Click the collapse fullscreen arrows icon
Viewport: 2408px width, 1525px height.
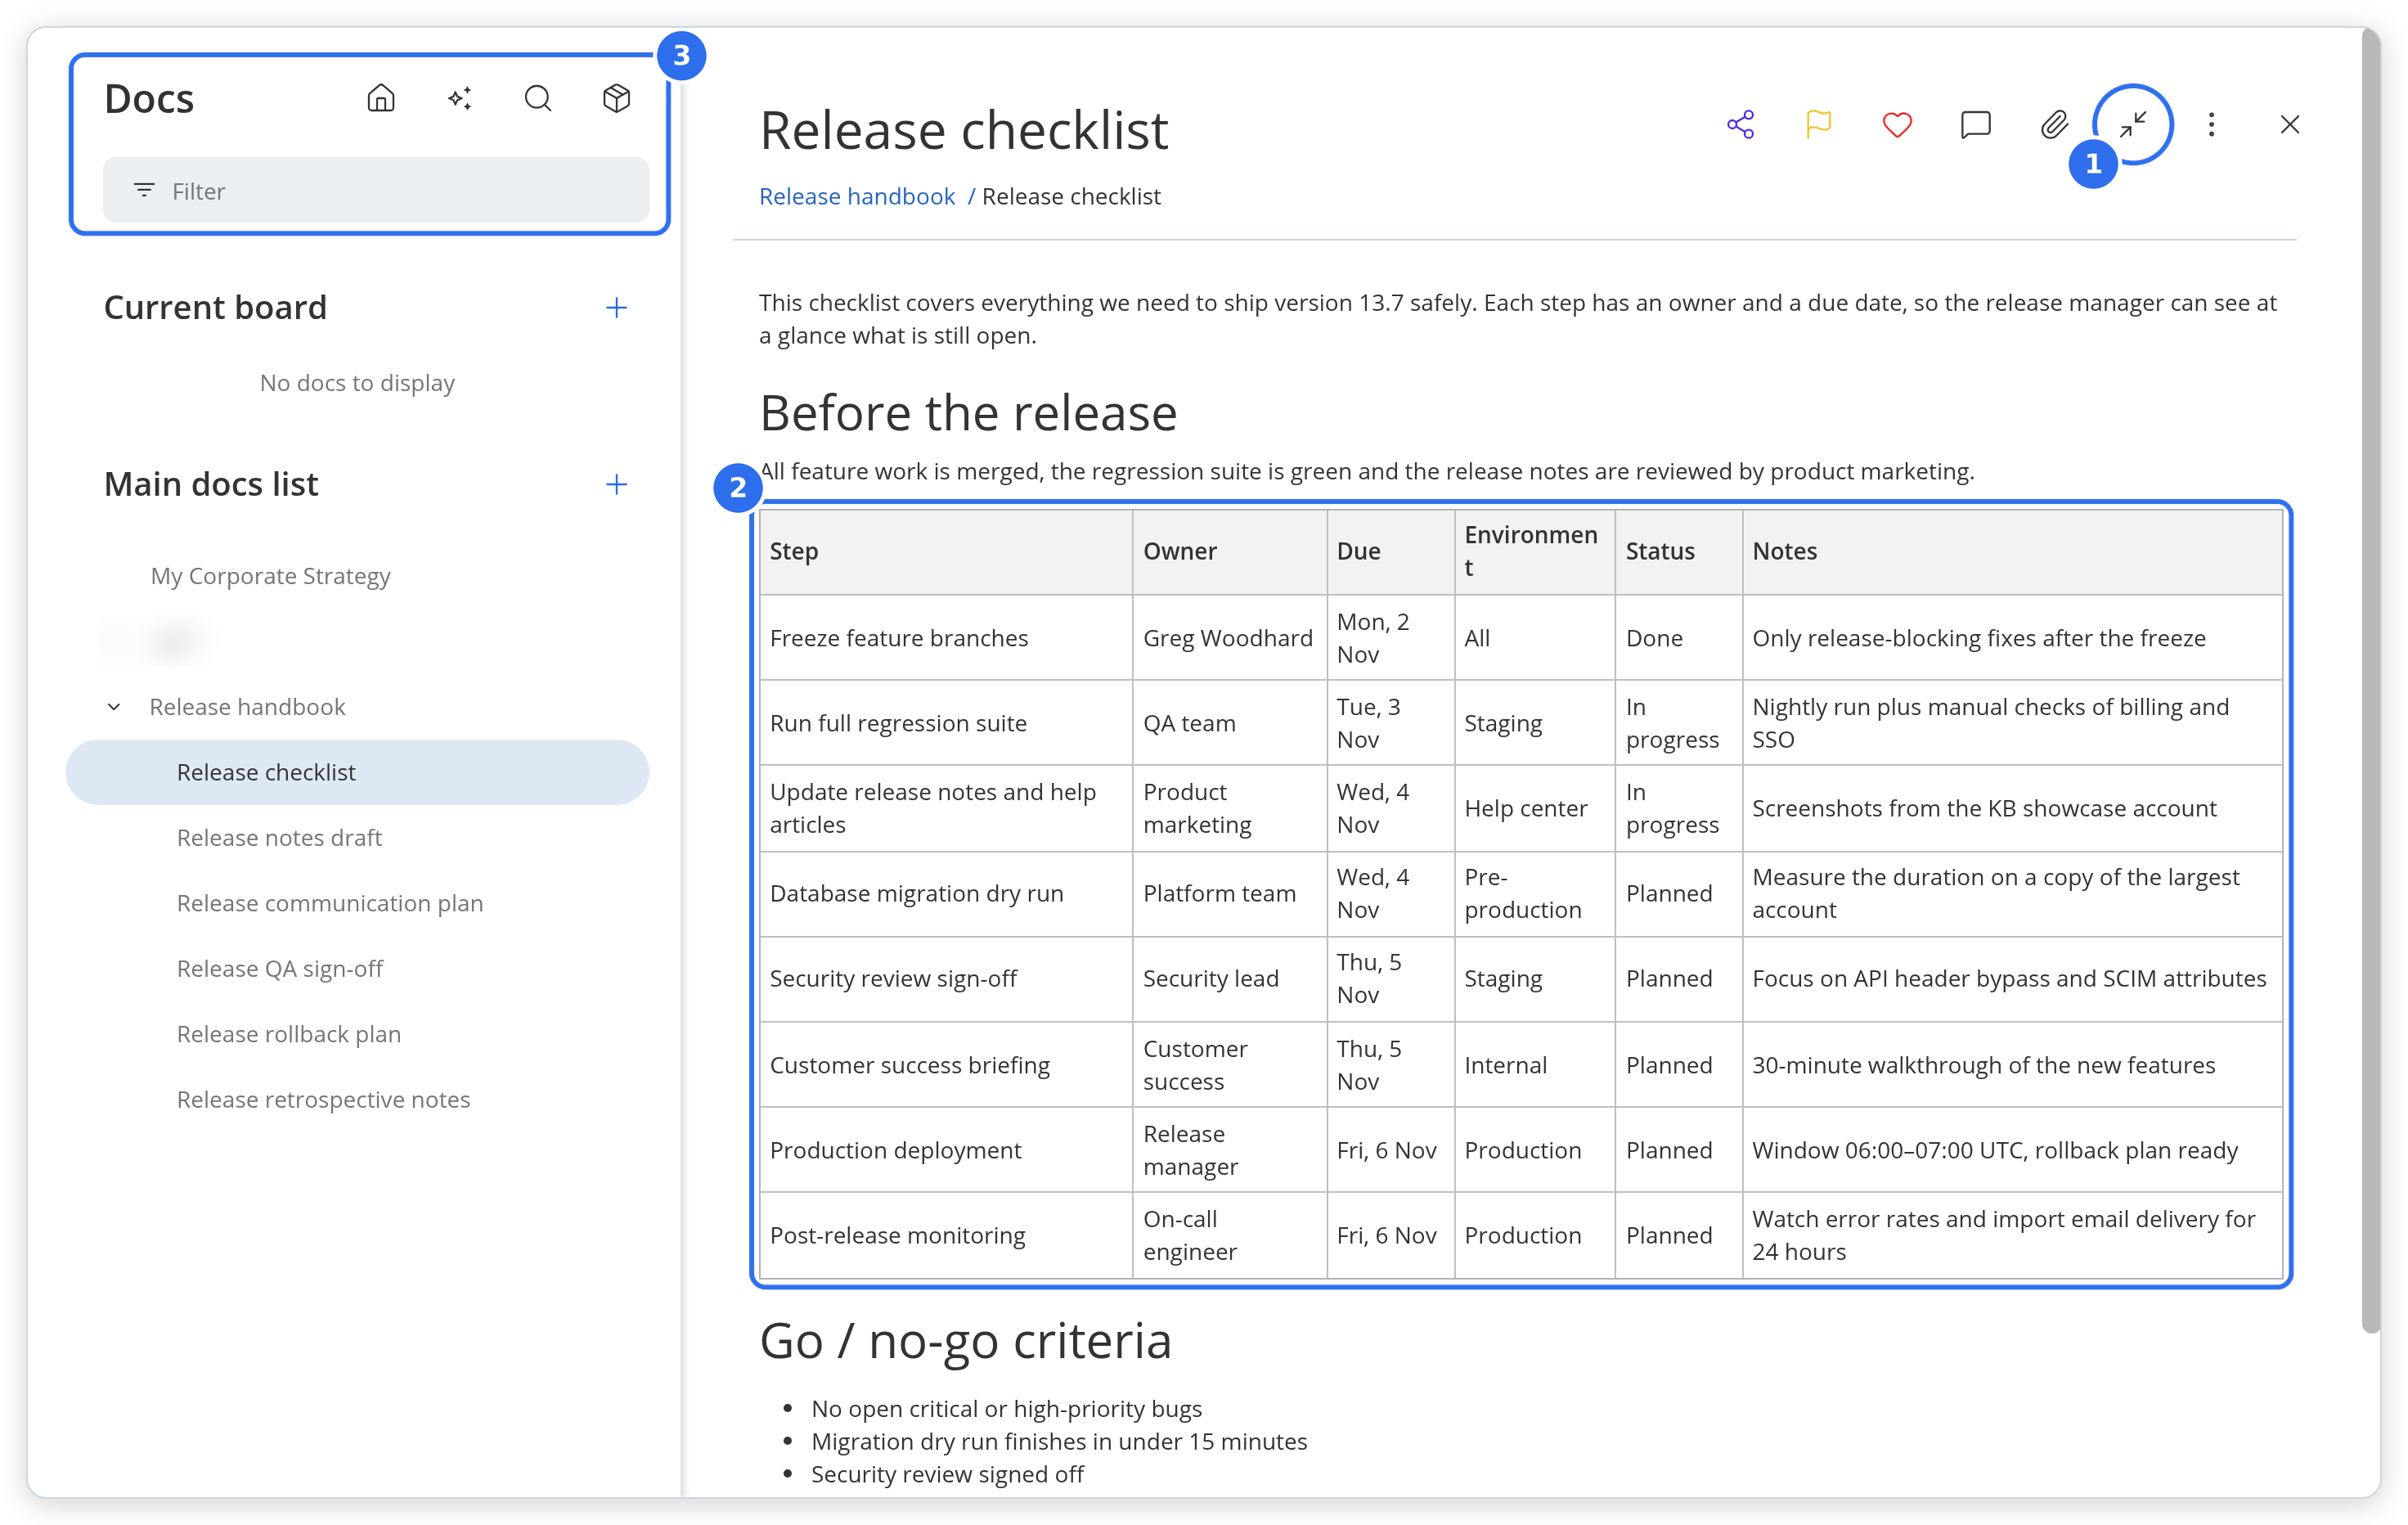(x=2133, y=124)
